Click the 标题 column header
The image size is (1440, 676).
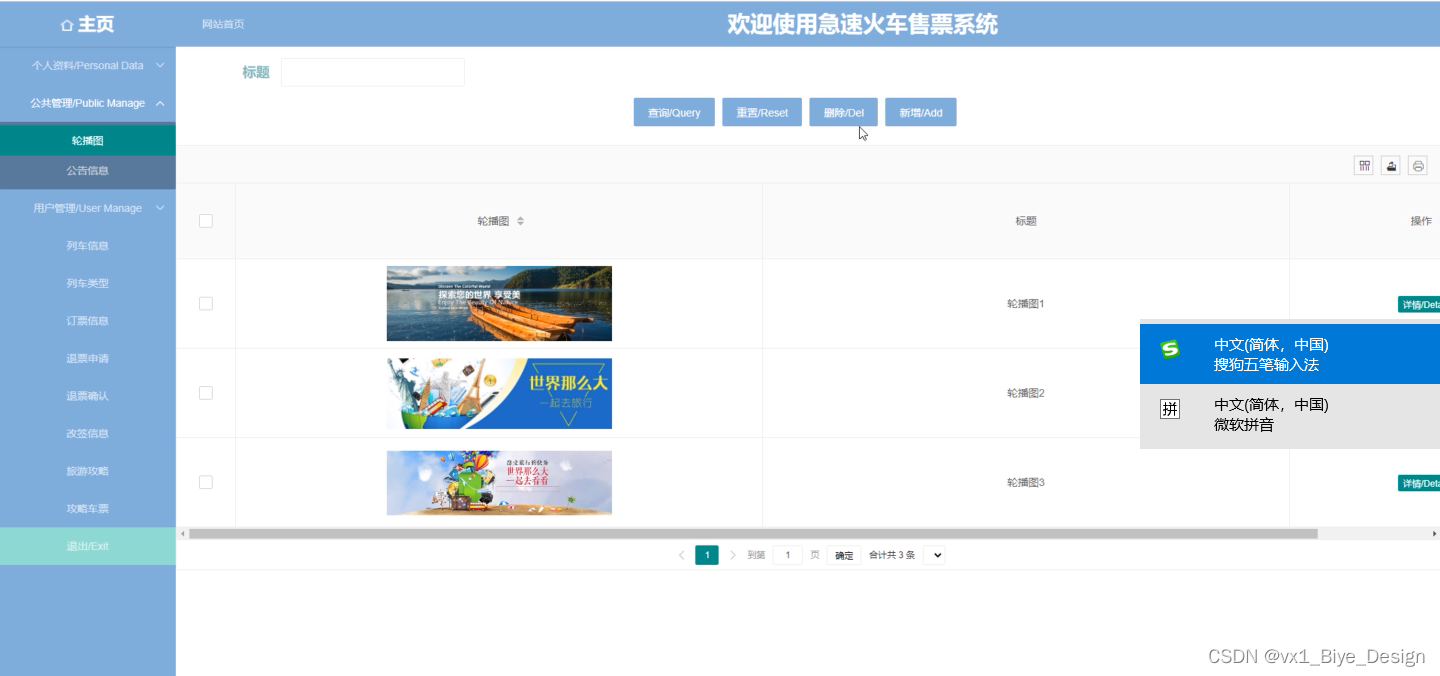[x=1026, y=221]
